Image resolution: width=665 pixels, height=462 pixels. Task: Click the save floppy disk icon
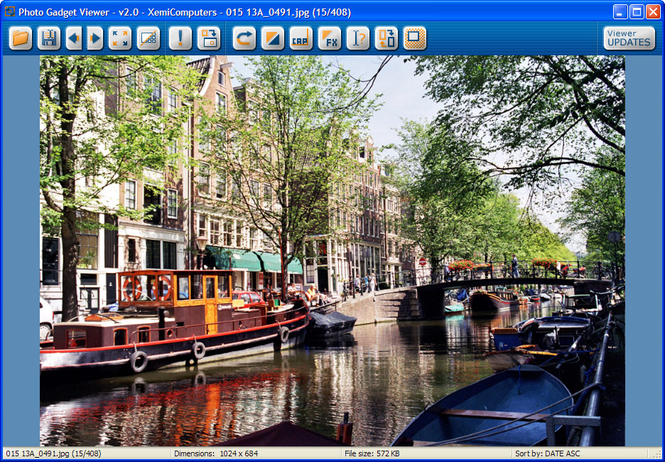pos(48,38)
